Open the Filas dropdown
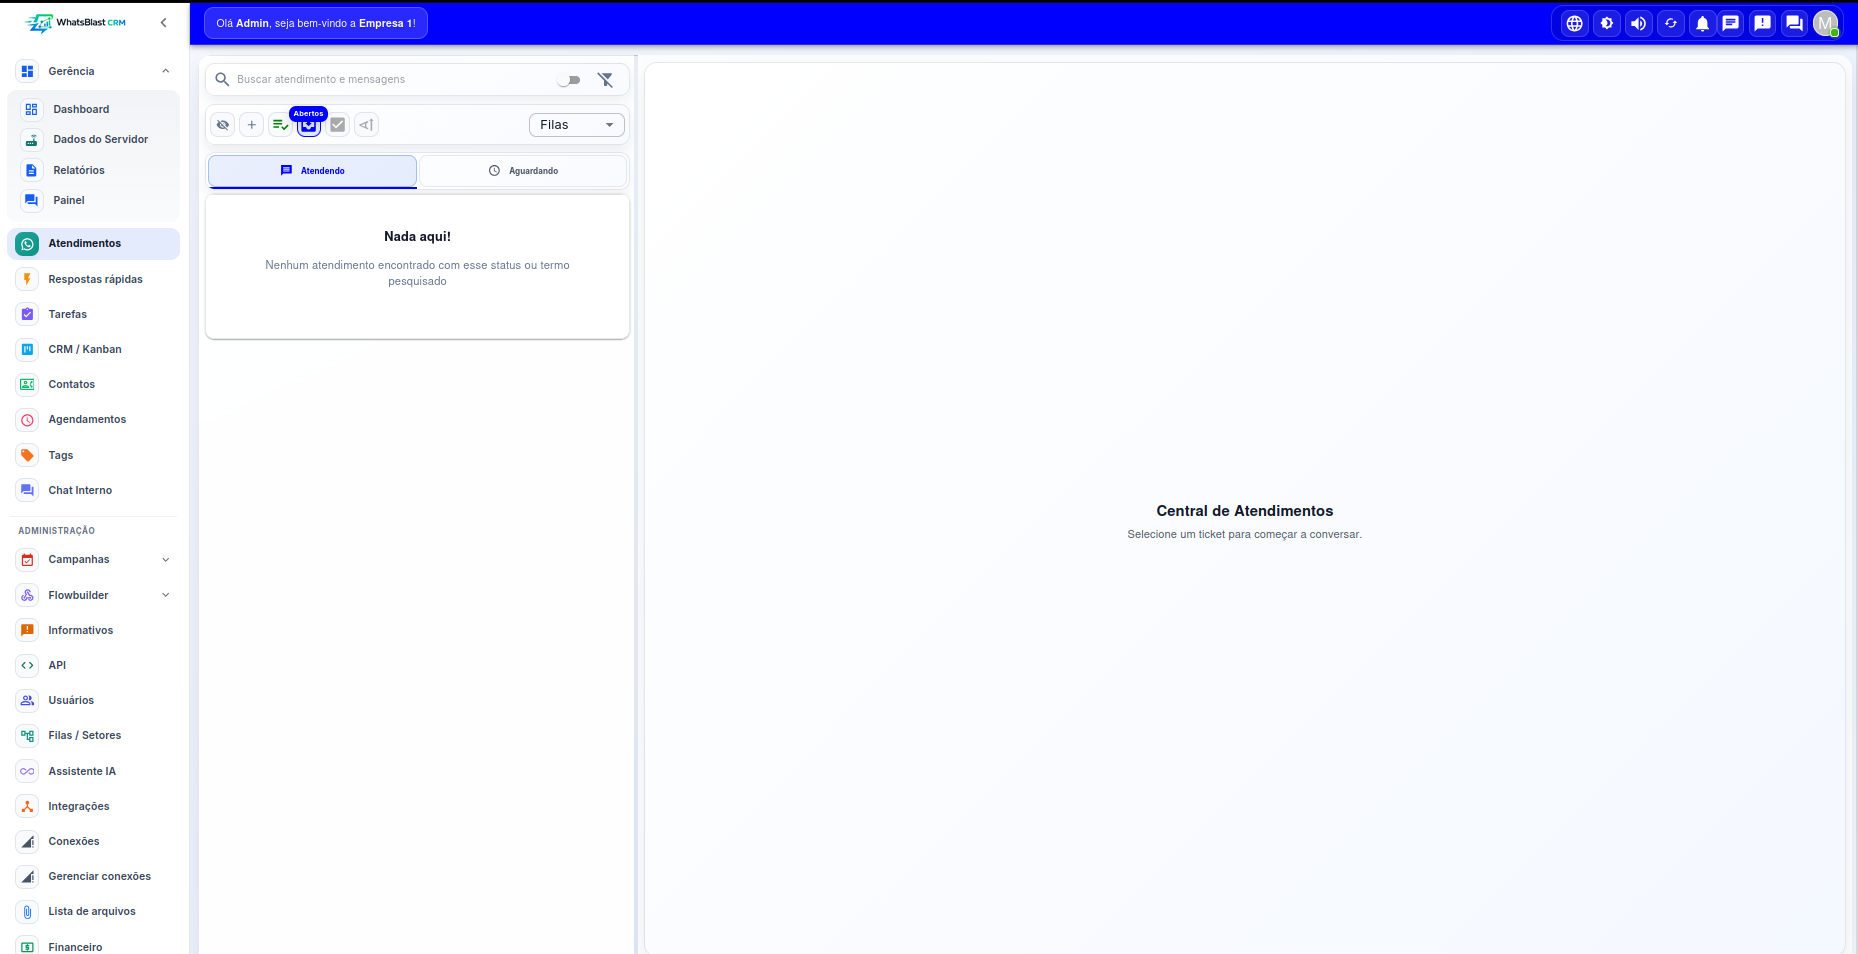Viewport: 1858px width, 954px height. point(577,125)
